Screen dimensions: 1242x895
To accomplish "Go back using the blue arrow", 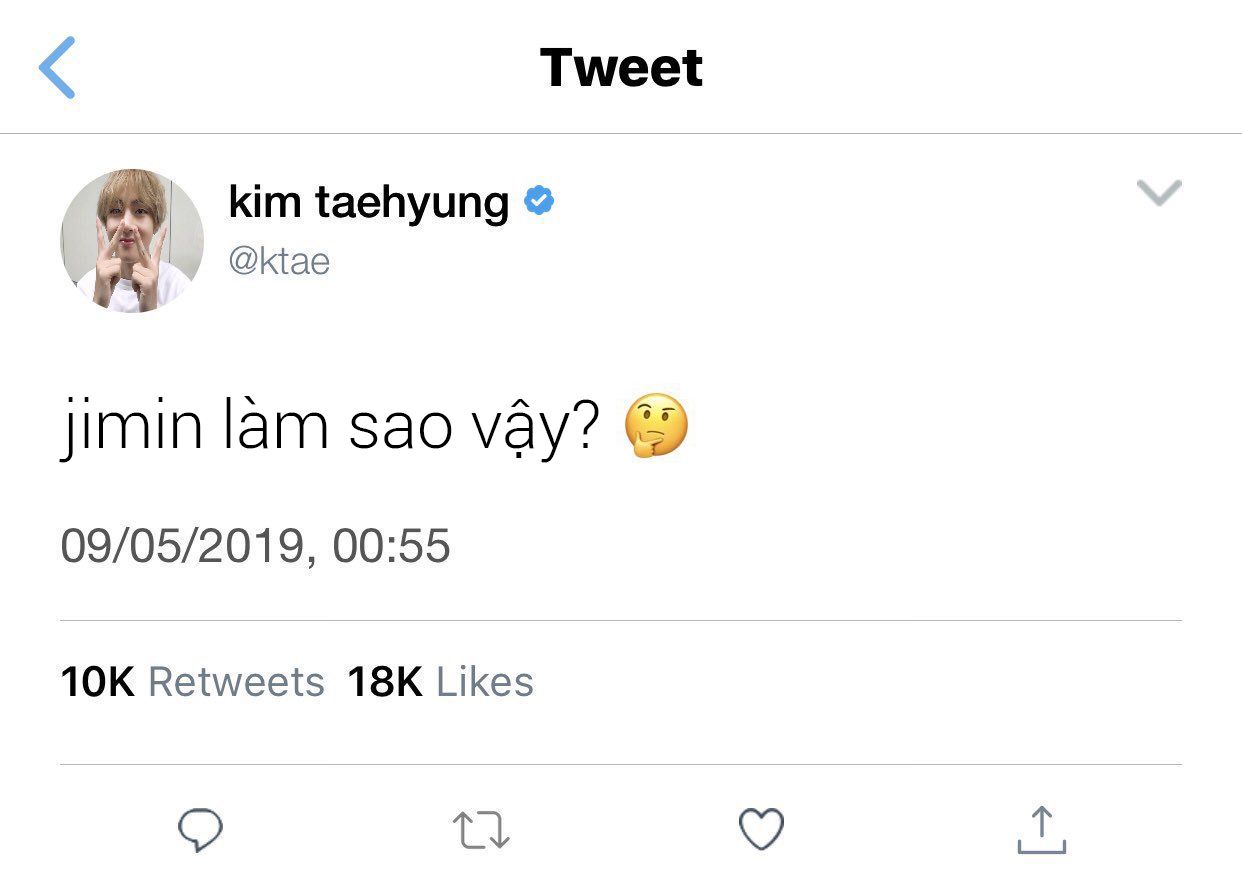I will pos(58,68).
